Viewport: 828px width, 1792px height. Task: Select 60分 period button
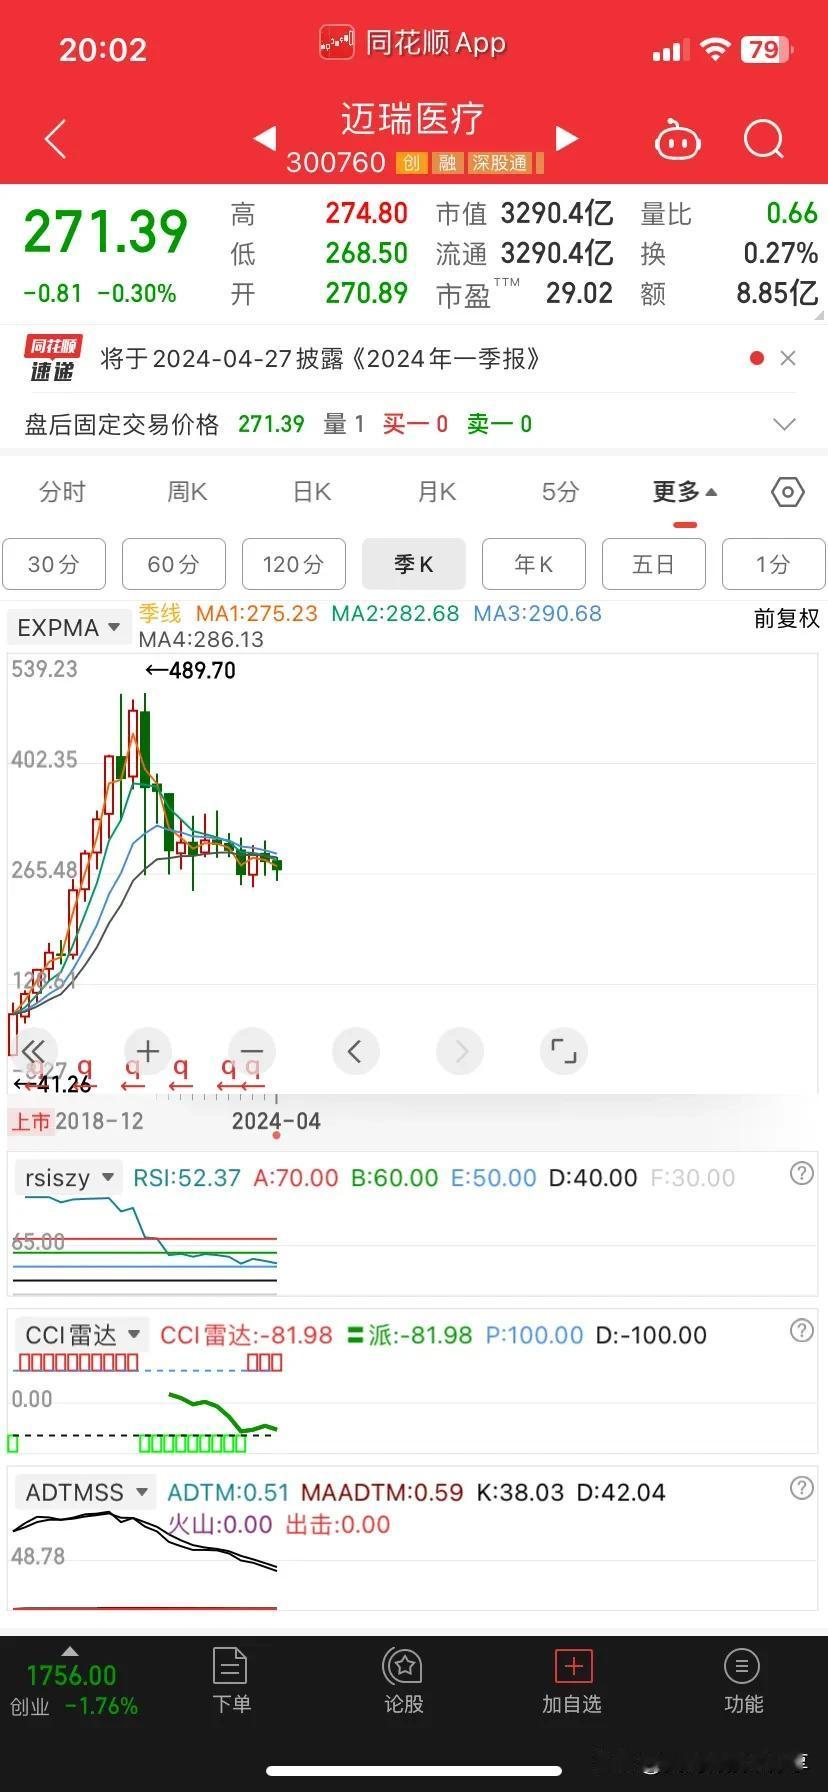[174, 564]
